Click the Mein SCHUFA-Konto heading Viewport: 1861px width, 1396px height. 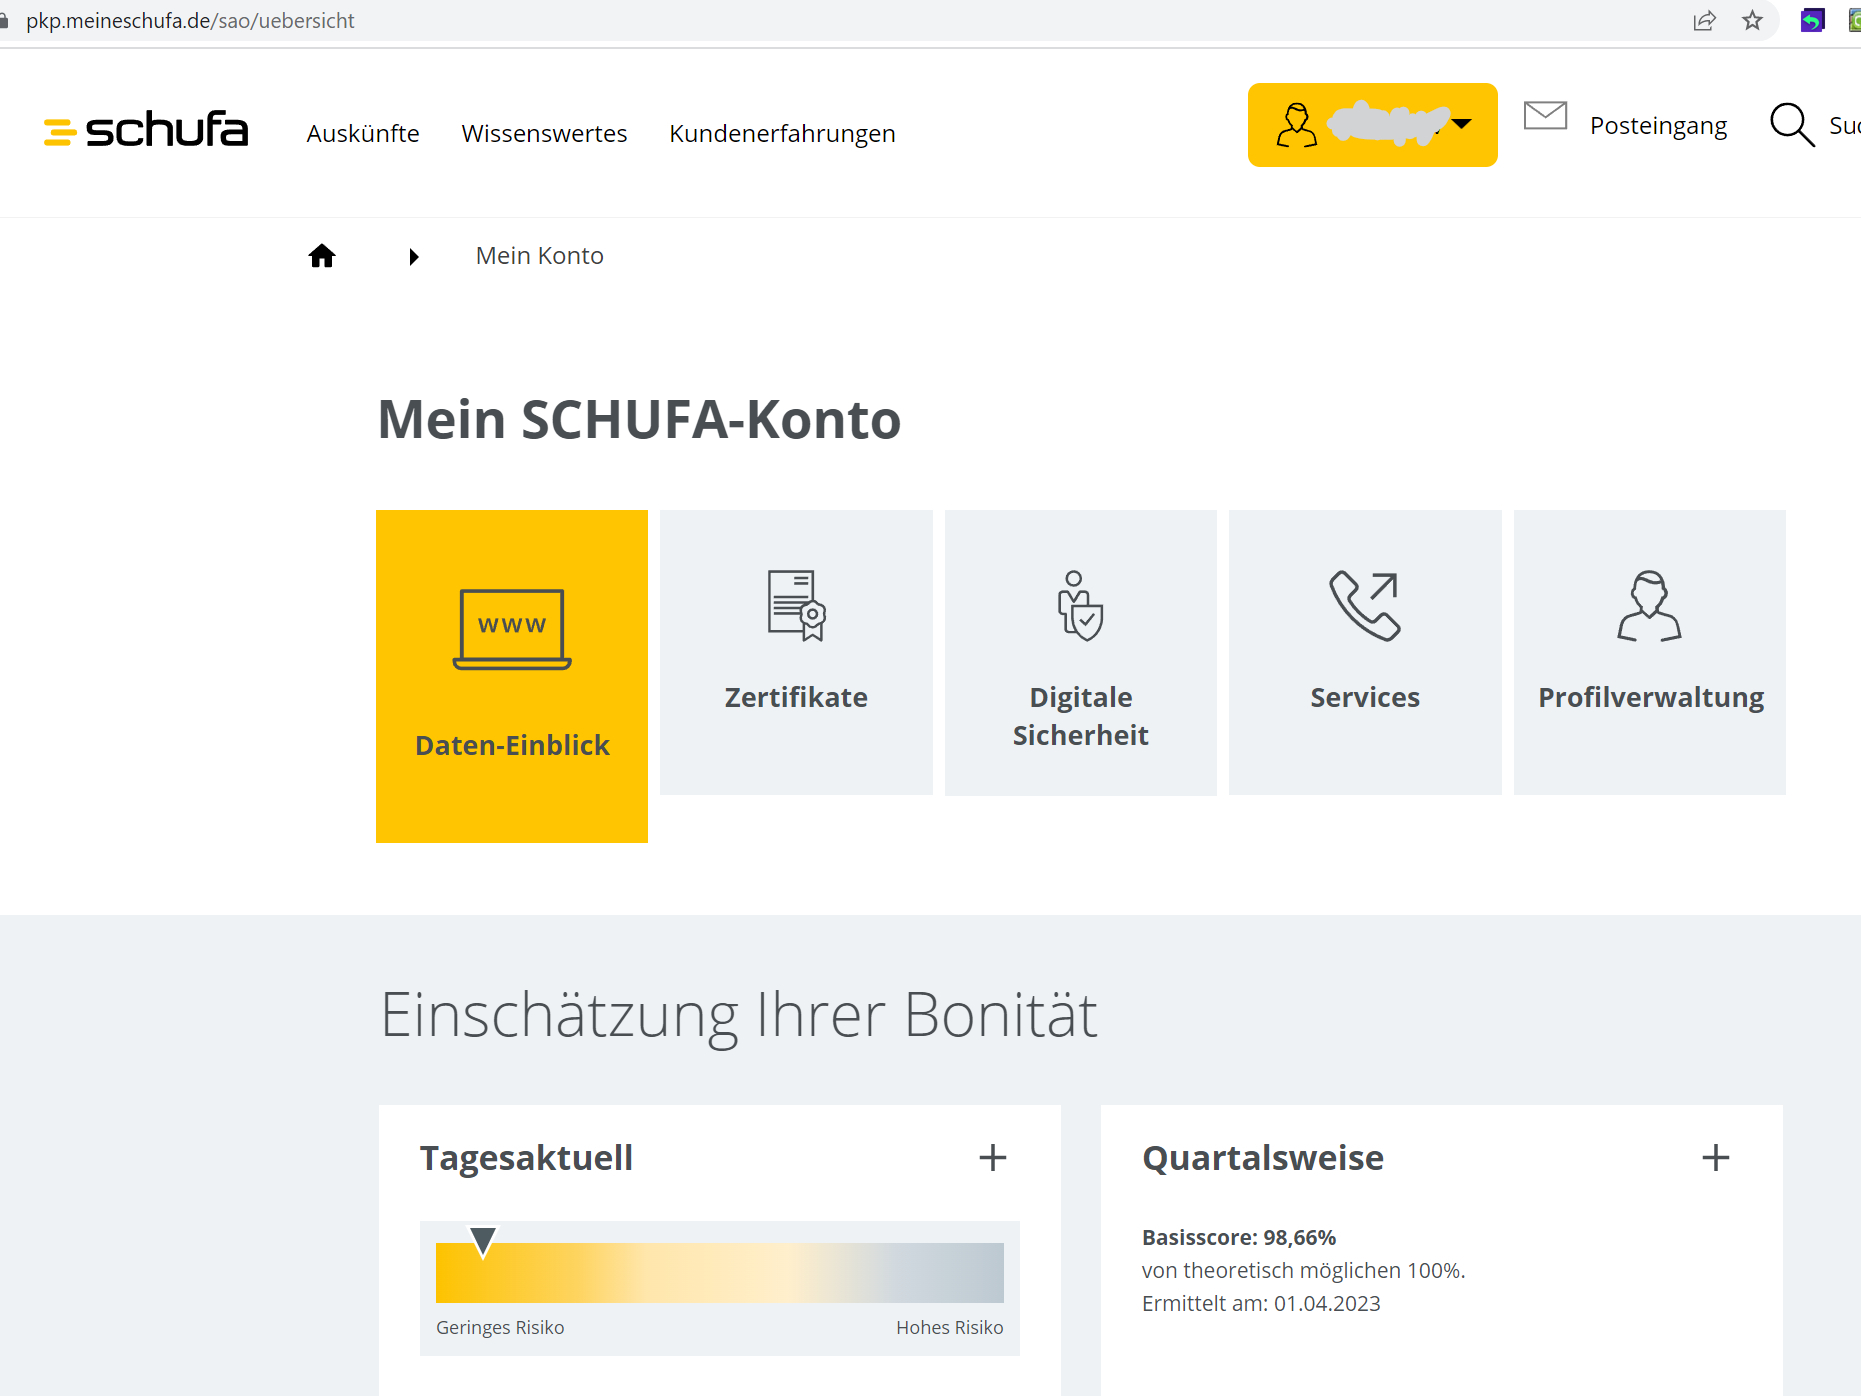coord(639,419)
